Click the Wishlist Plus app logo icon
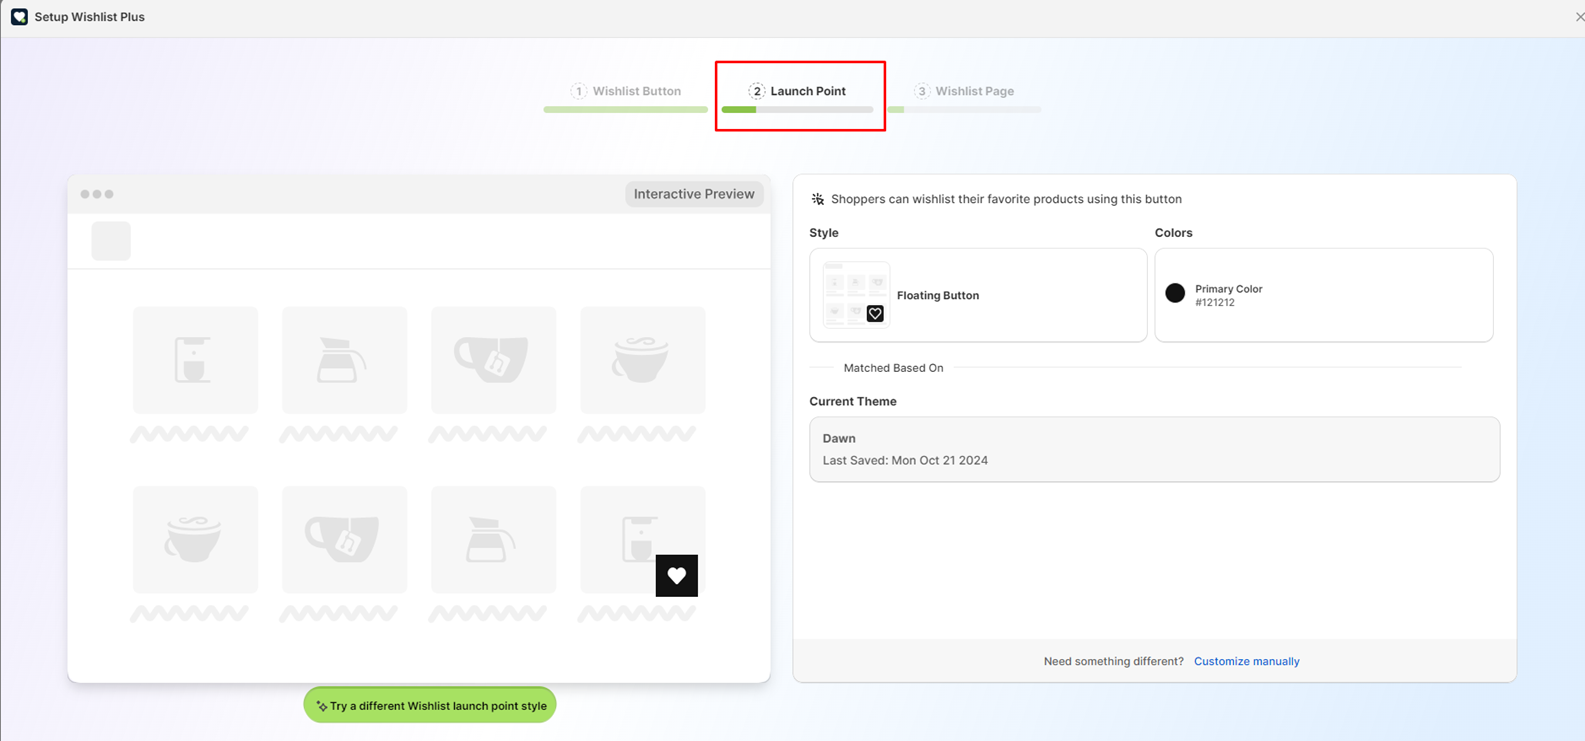Screen dimensions: 1585x741 (x=19, y=17)
